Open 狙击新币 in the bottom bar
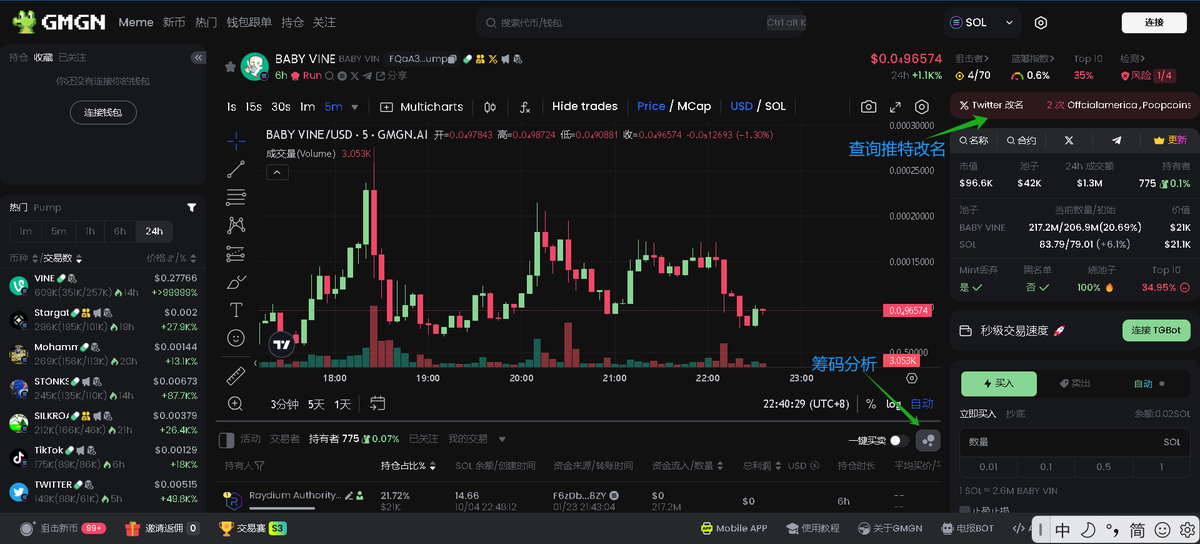The image size is (1200, 544). click(x=62, y=528)
